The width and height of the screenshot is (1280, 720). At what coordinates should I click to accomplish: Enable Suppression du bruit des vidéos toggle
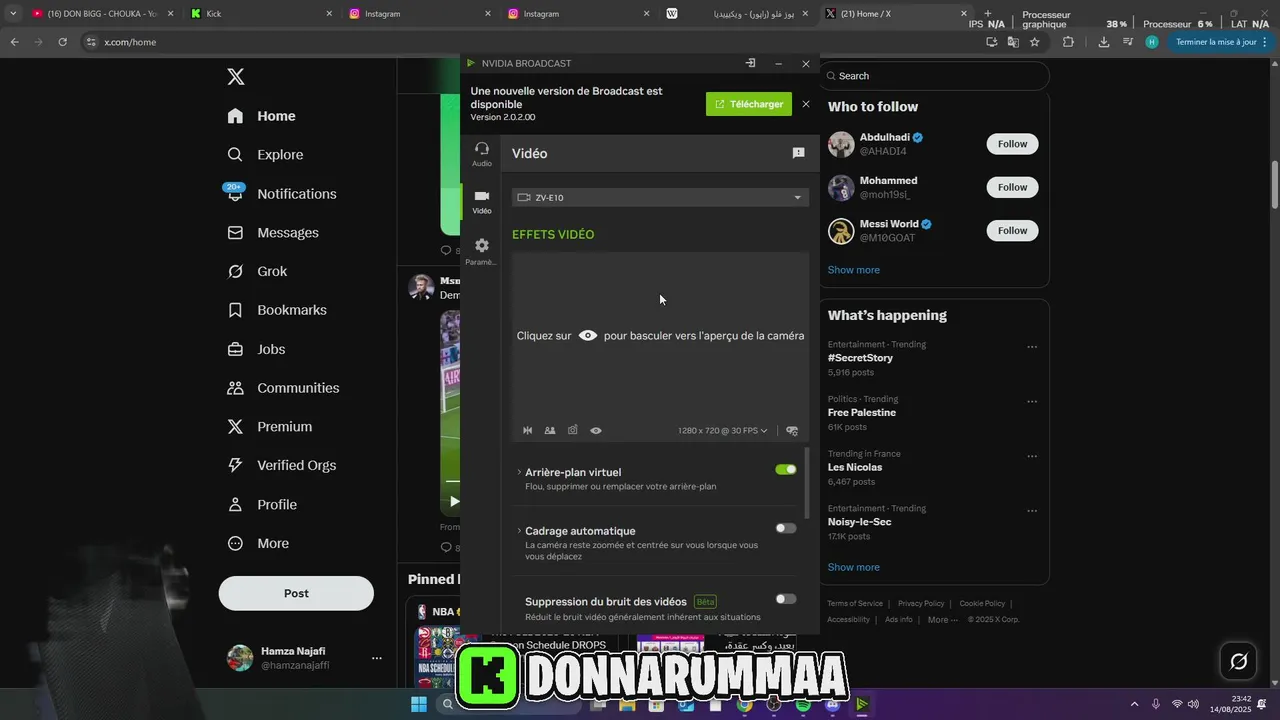click(786, 599)
